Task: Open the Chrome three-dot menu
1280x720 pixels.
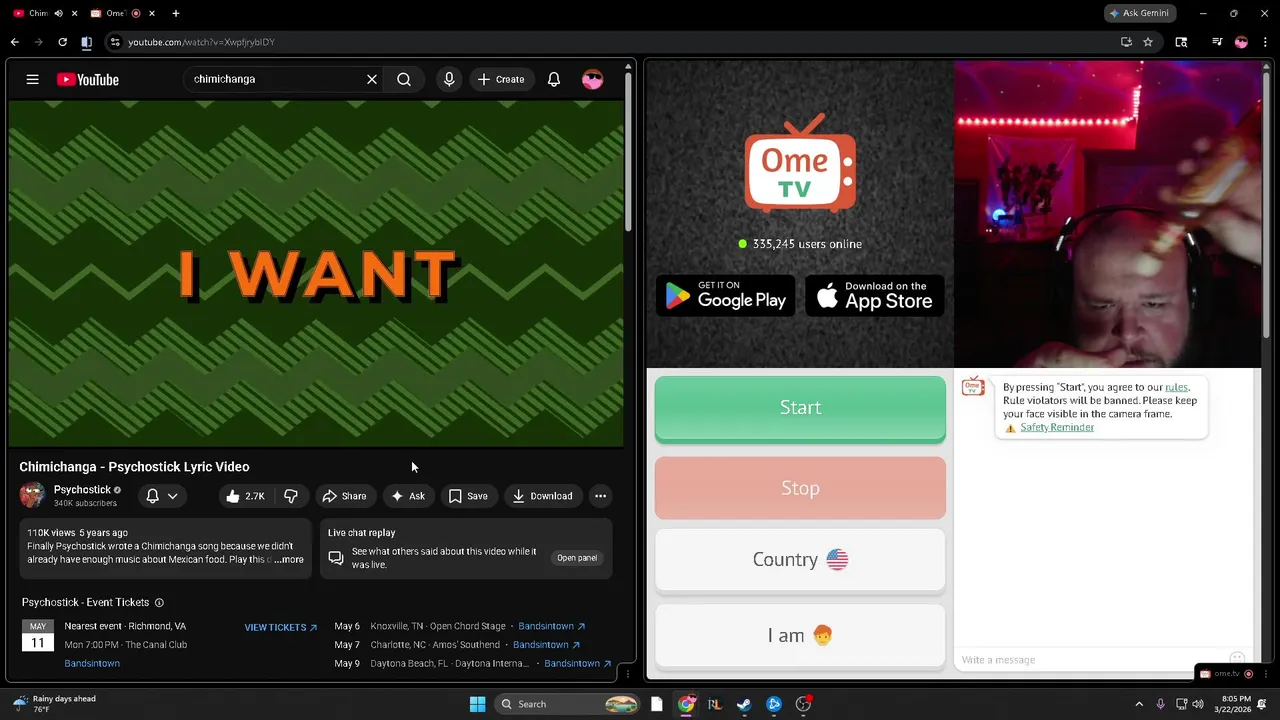Action: tap(1266, 42)
